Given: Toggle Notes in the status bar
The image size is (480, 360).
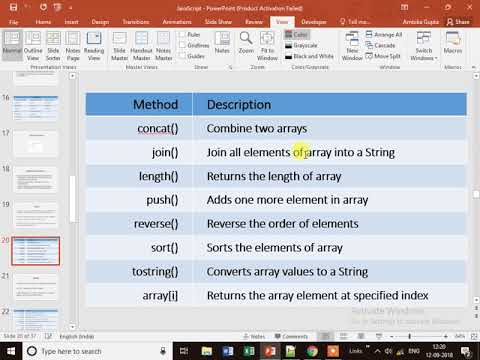Looking at the screenshot, I should [254, 336].
